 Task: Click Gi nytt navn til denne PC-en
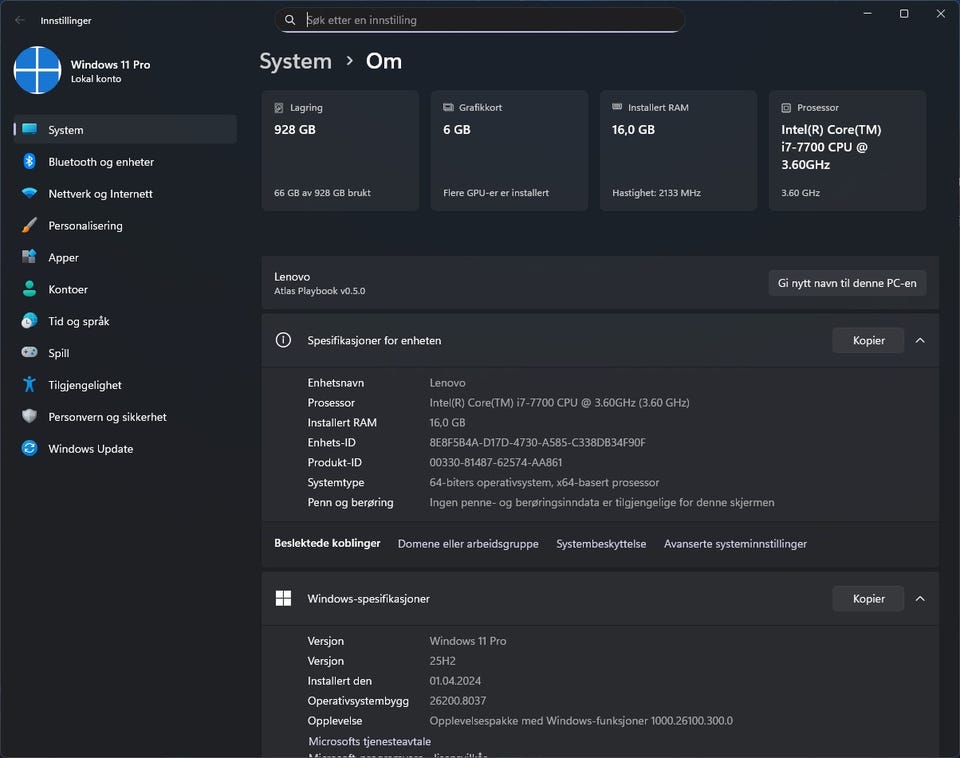[847, 283]
